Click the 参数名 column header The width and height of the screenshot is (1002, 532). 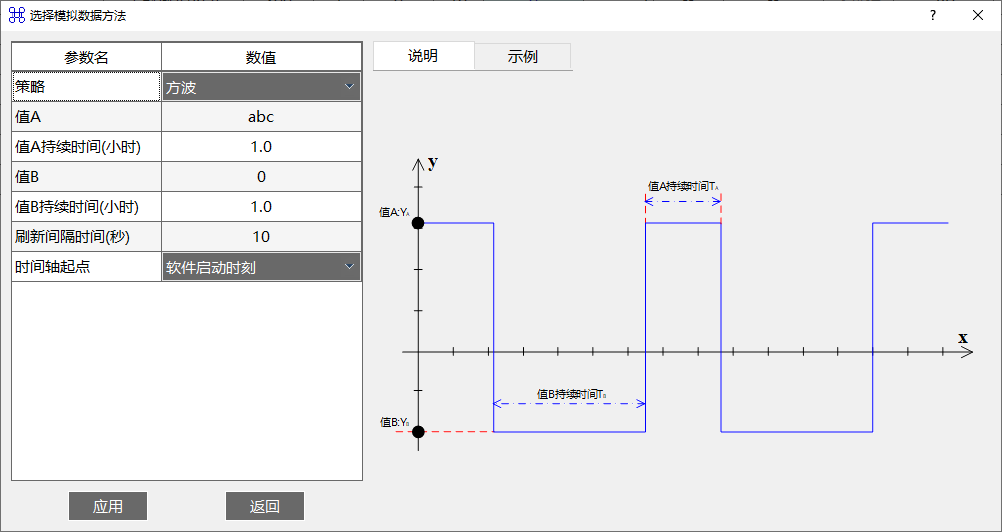coord(86,57)
